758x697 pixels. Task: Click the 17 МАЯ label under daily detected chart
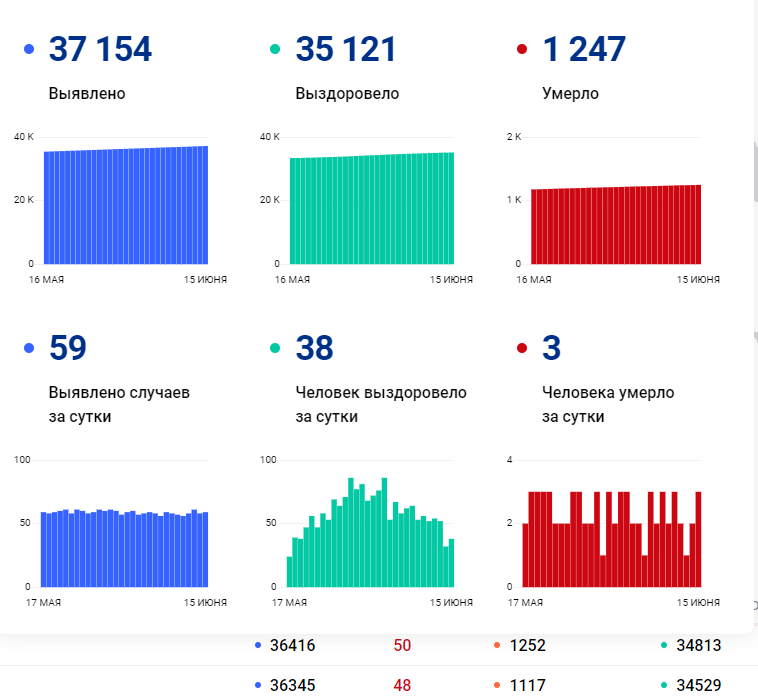(43, 603)
